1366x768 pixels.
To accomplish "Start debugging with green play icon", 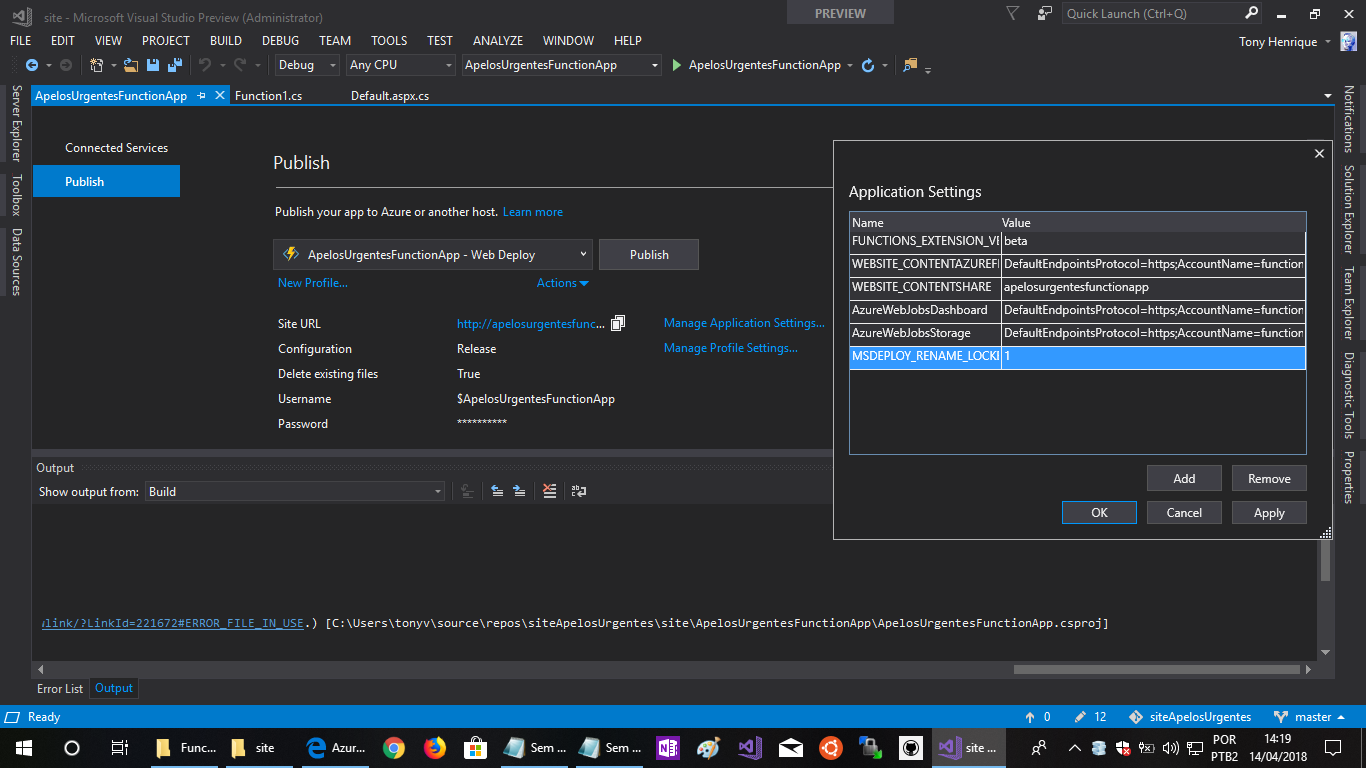I will point(677,65).
